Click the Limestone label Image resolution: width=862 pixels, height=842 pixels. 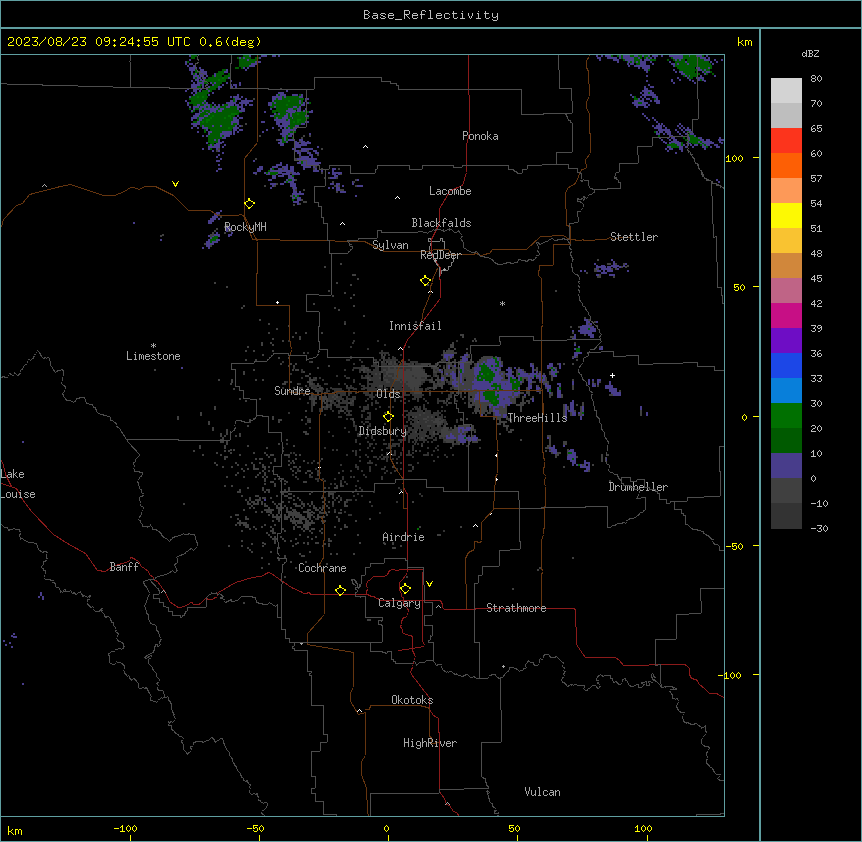point(153,356)
